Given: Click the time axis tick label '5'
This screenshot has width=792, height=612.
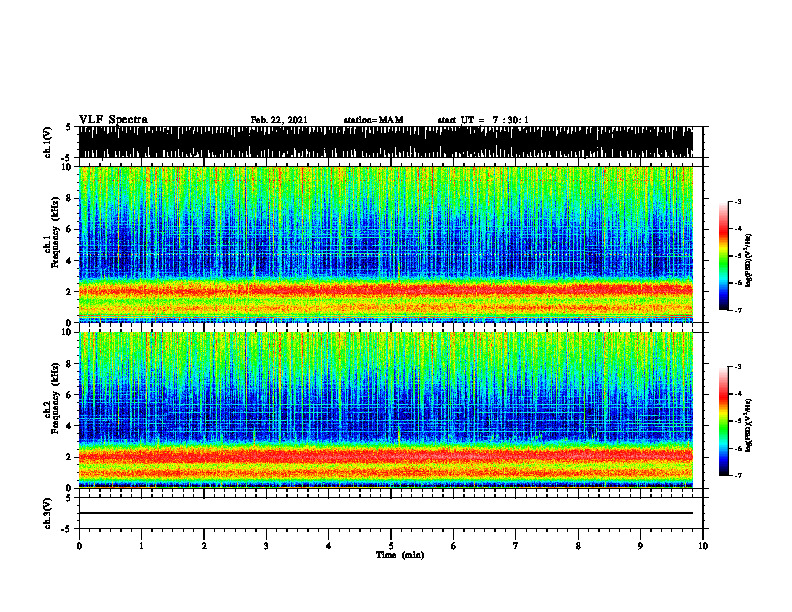Looking at the screenshot, I should click(391, 546).
